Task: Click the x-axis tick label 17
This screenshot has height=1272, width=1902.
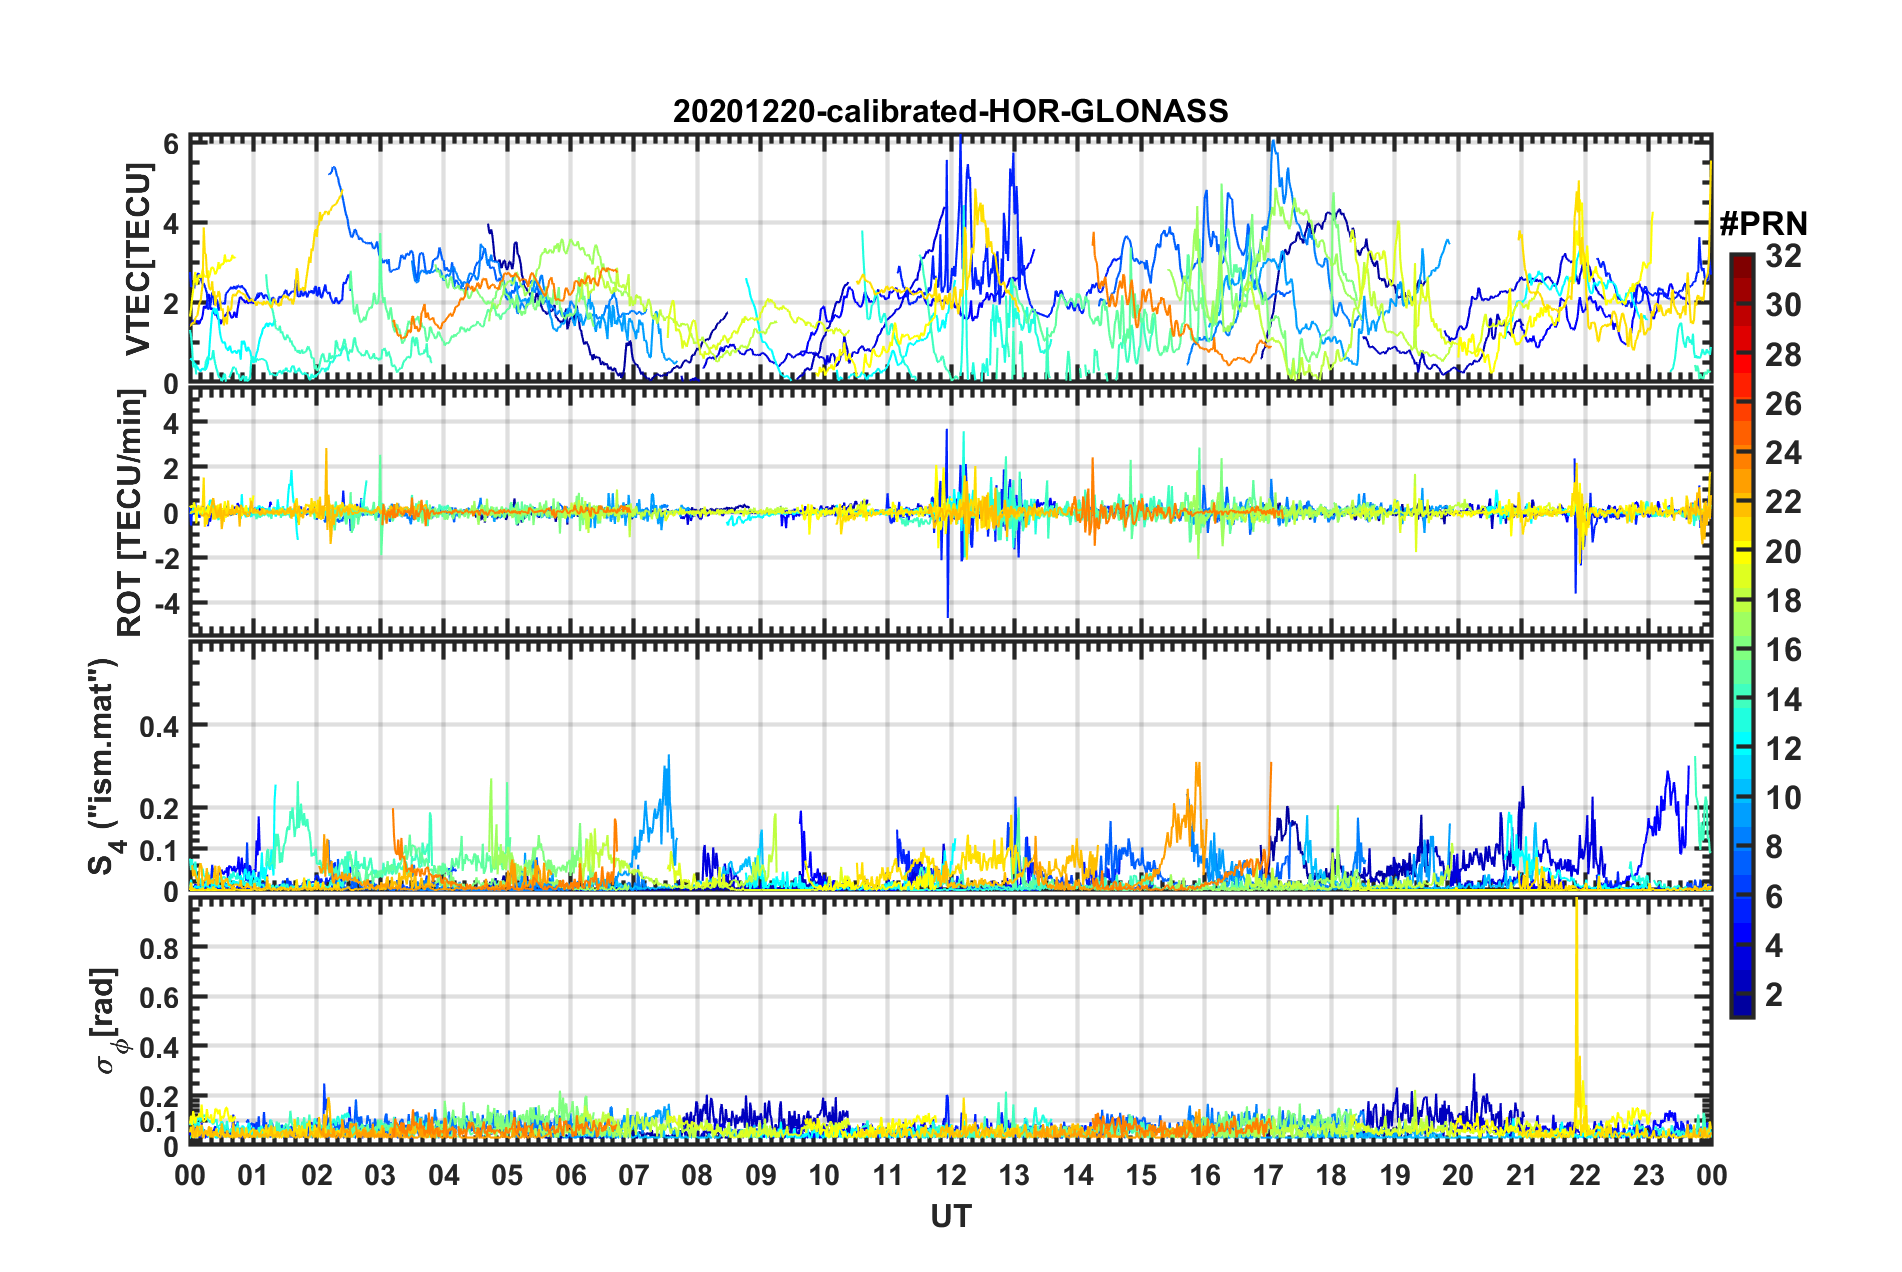Action: pyautogui.click(x=1268, y=1176)
